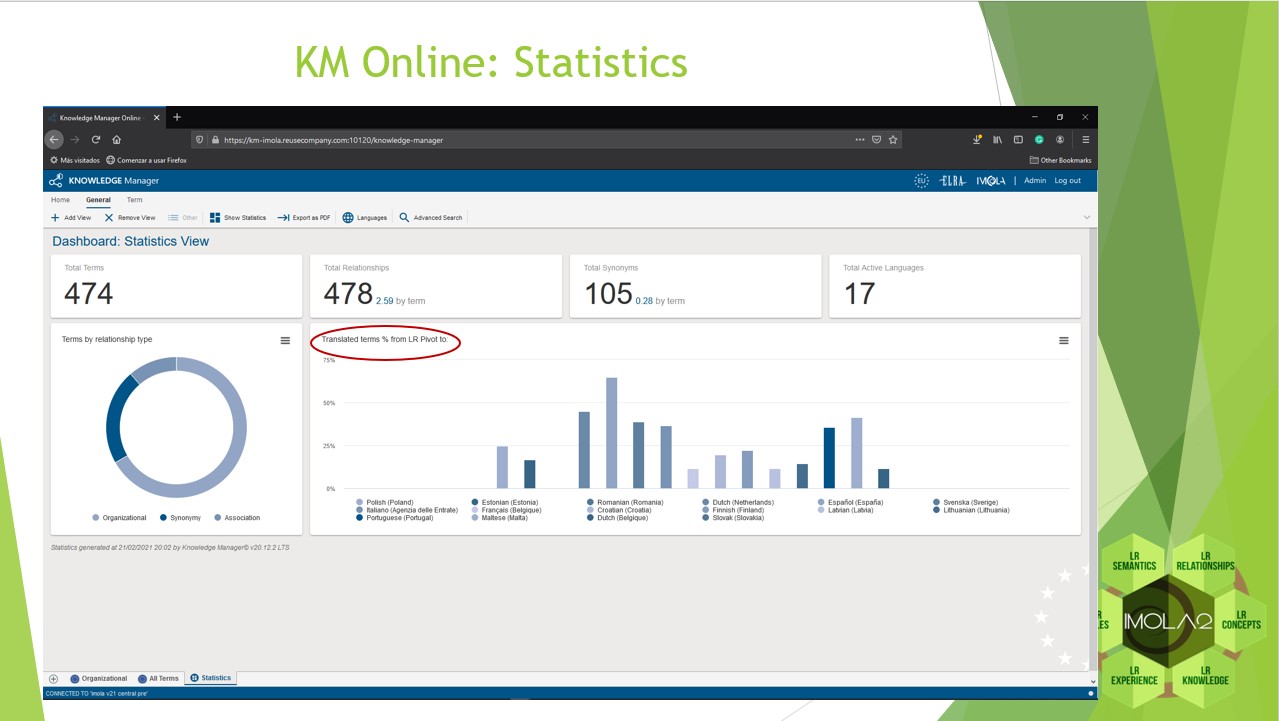This screenshot has height=721, width=1279.
Task: Toggle the Organizational series in chart legend
Action: [x=120, y=518]
